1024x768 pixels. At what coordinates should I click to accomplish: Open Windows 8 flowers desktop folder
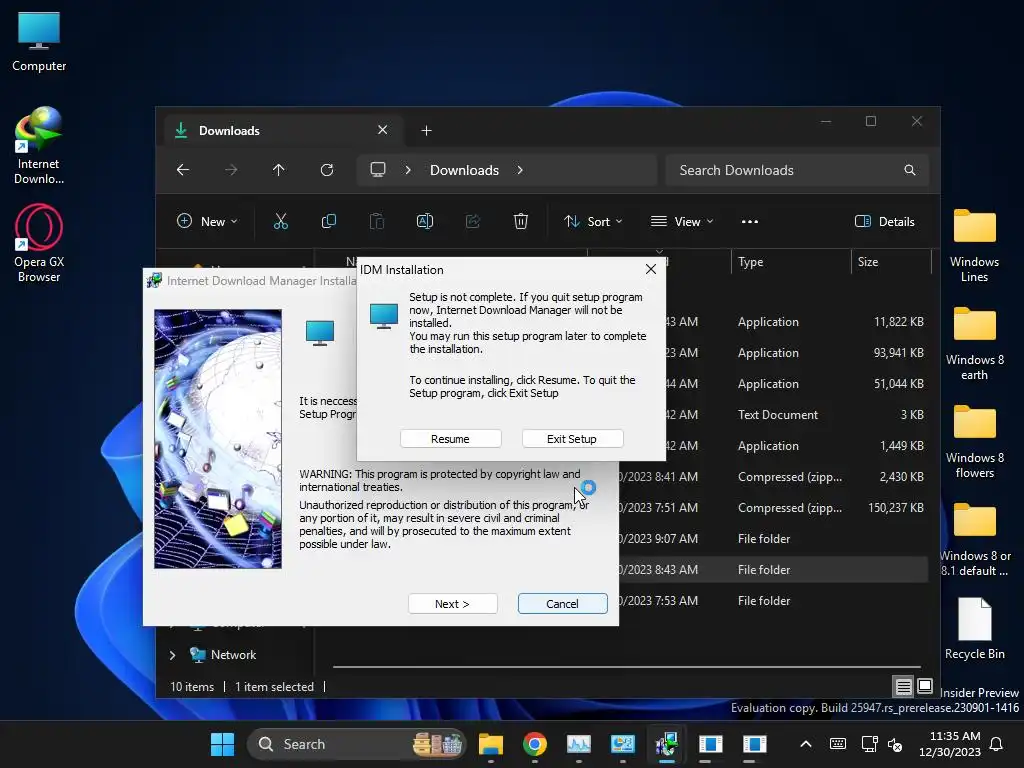974,441
